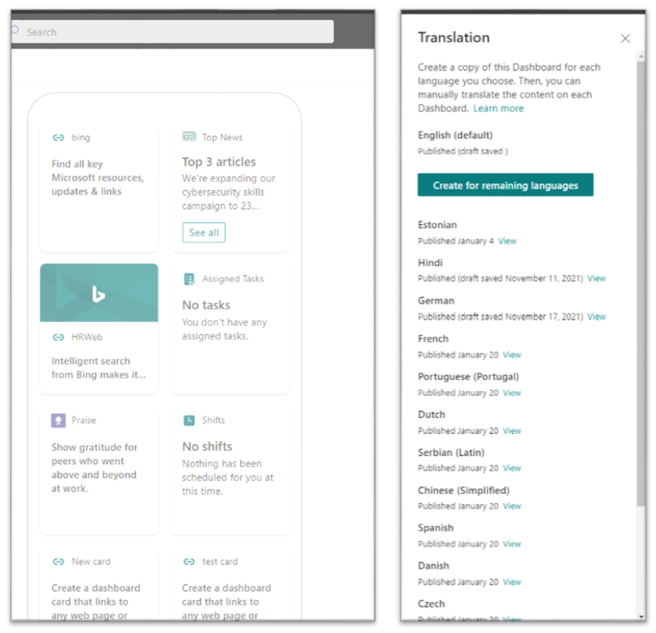Click the Translation panel title
The image size is (656, 633).
coord(454,38)
